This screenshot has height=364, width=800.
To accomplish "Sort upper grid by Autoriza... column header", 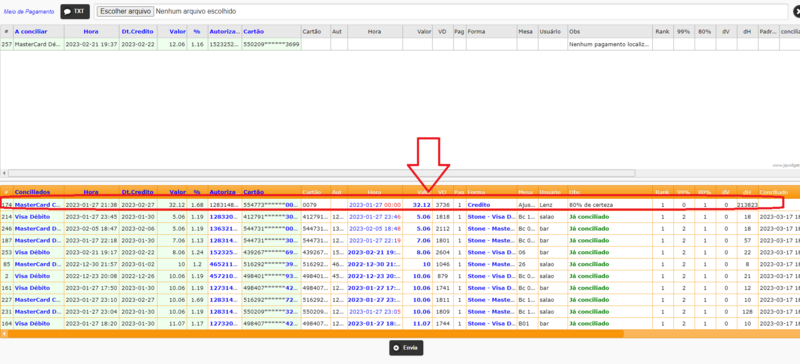I will point(224,32).
